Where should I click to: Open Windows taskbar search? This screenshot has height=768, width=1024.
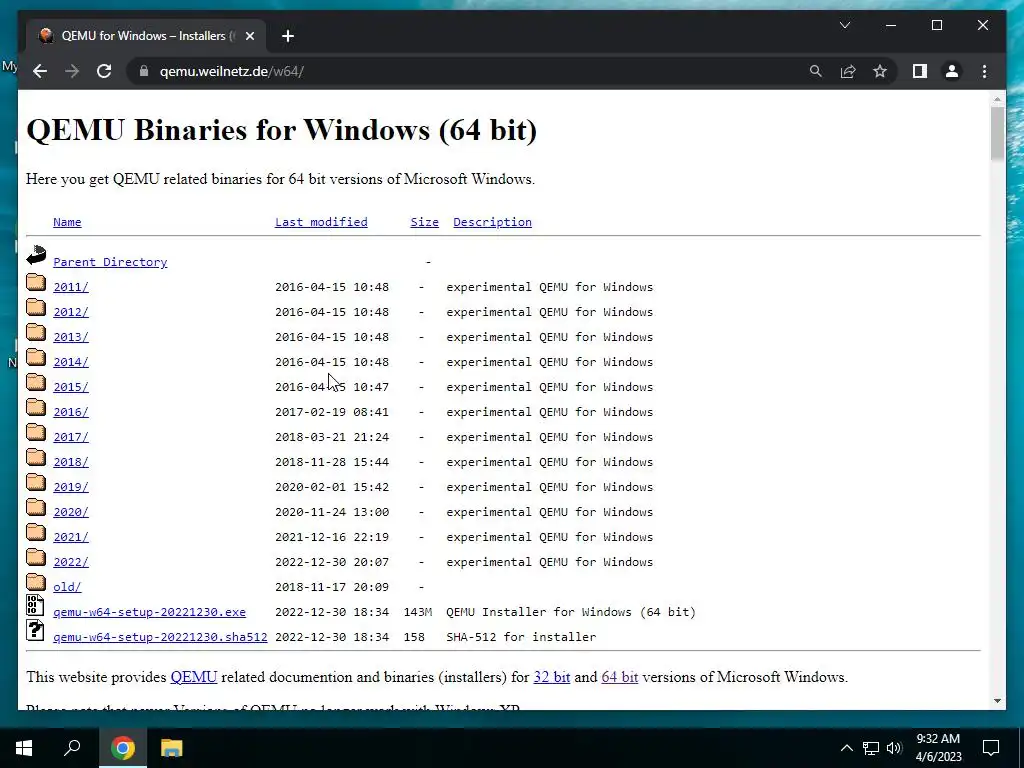pyautogui.click(x=72, y=748)
